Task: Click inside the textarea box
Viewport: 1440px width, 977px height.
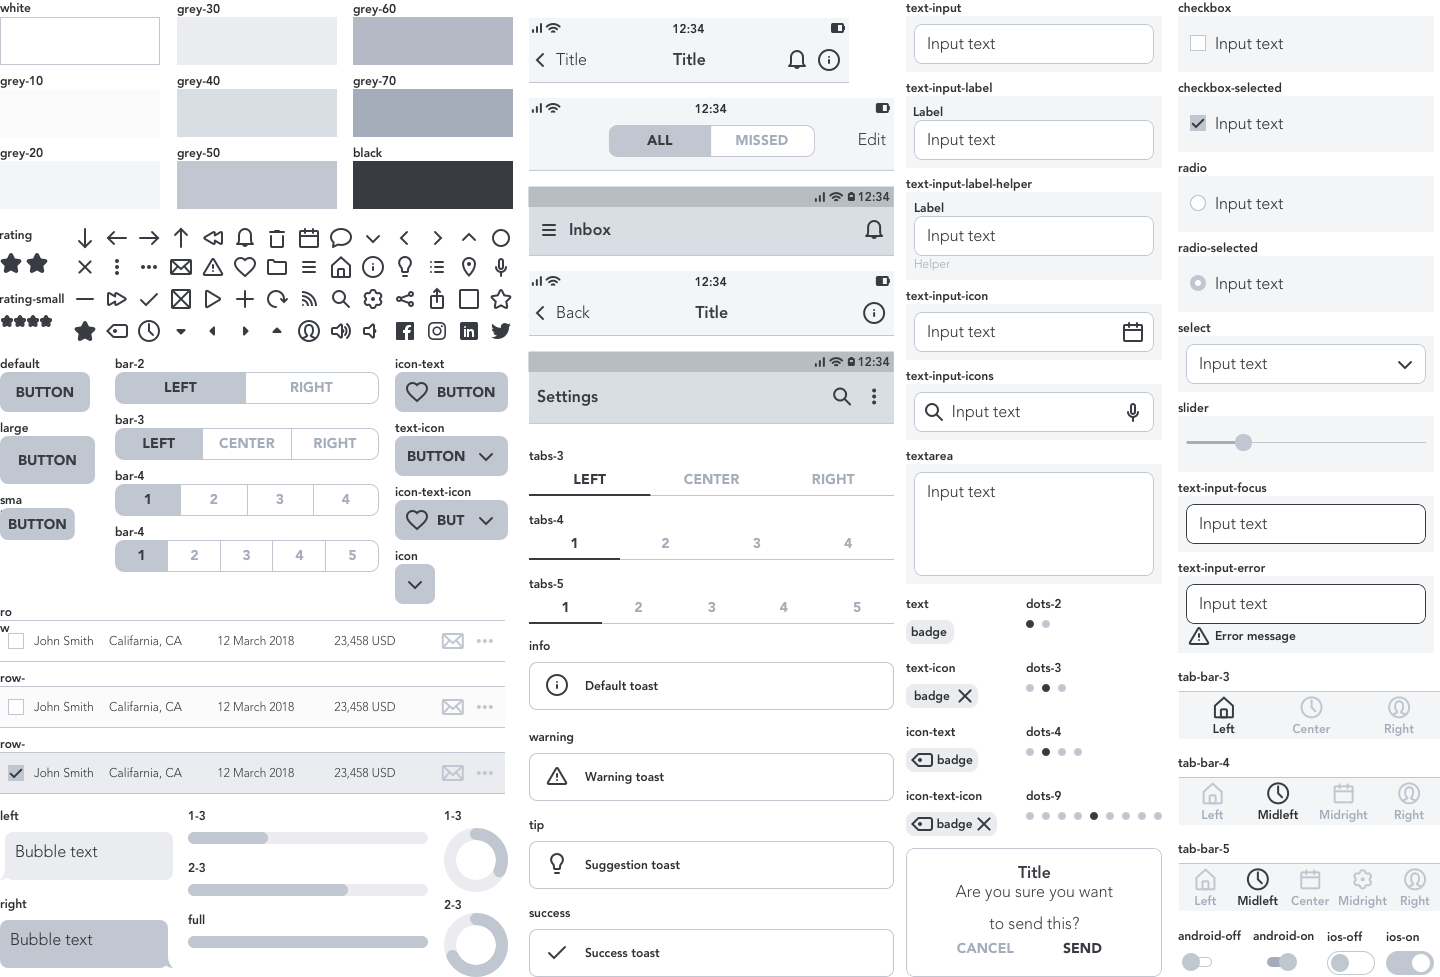Action: [1034, 524]
